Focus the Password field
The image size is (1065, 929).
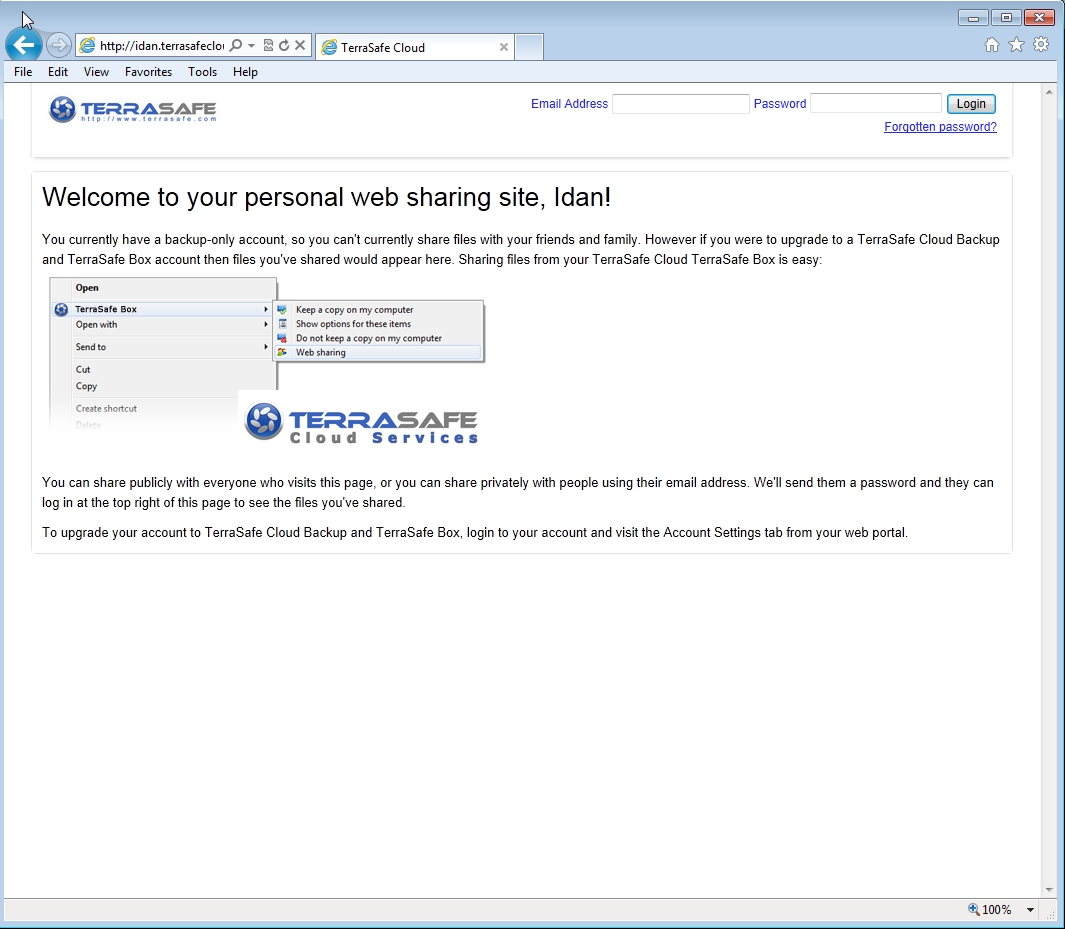[876, 104]
